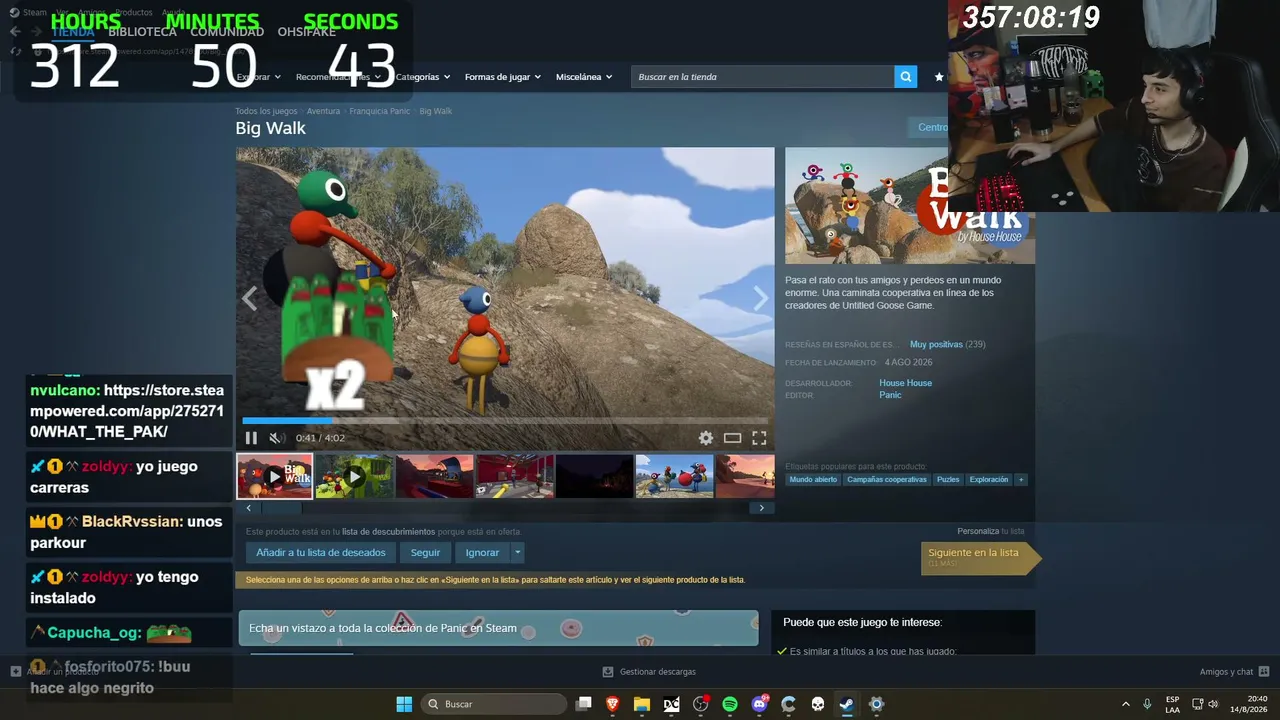Open the House House developer link
Viewport: 1280px width, 720px height.
click(x=905, y=383)
